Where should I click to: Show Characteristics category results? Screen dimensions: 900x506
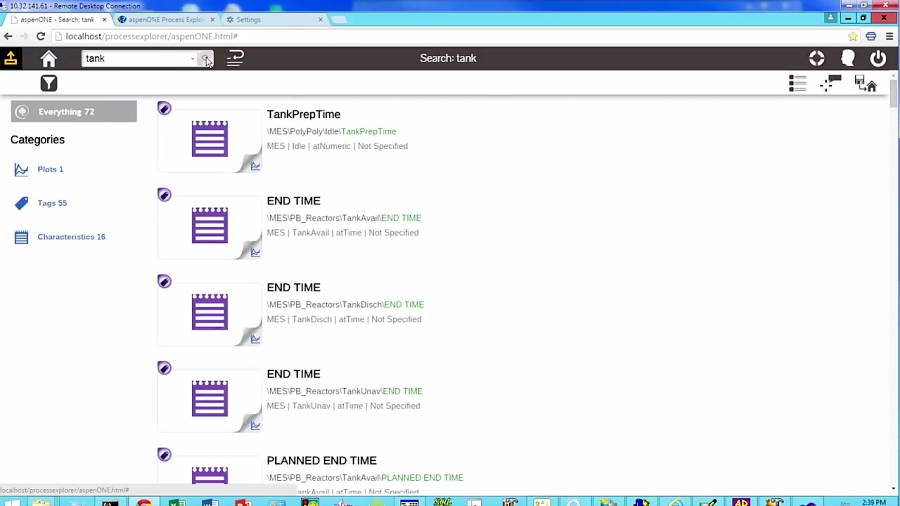click(71, 237)
